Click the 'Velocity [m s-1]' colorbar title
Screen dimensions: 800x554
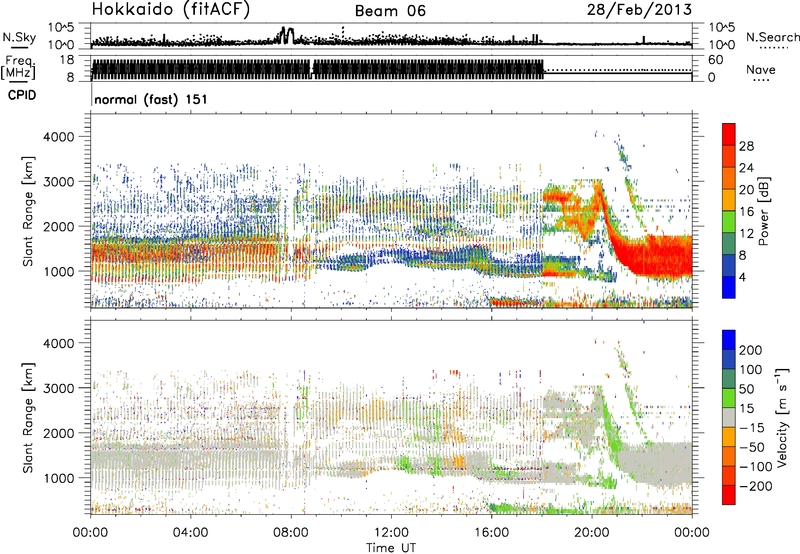point(782,417)
